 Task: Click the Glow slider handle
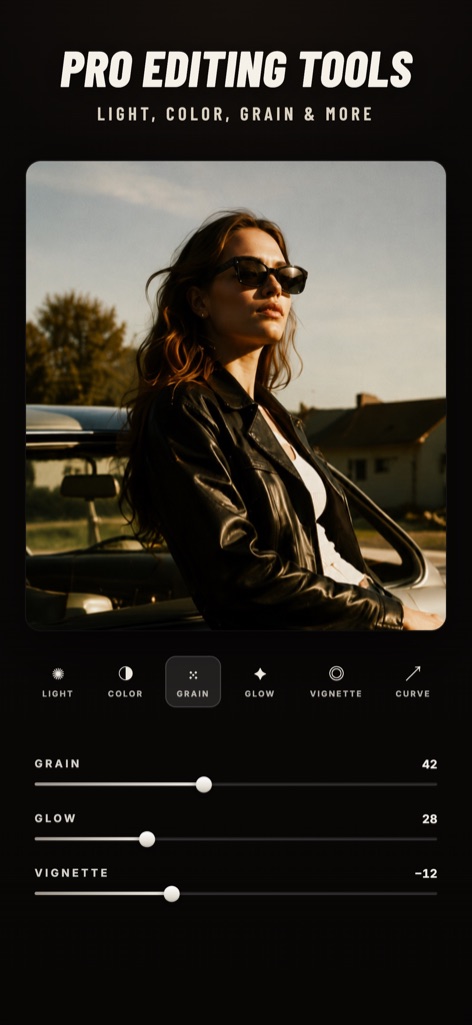147,839
